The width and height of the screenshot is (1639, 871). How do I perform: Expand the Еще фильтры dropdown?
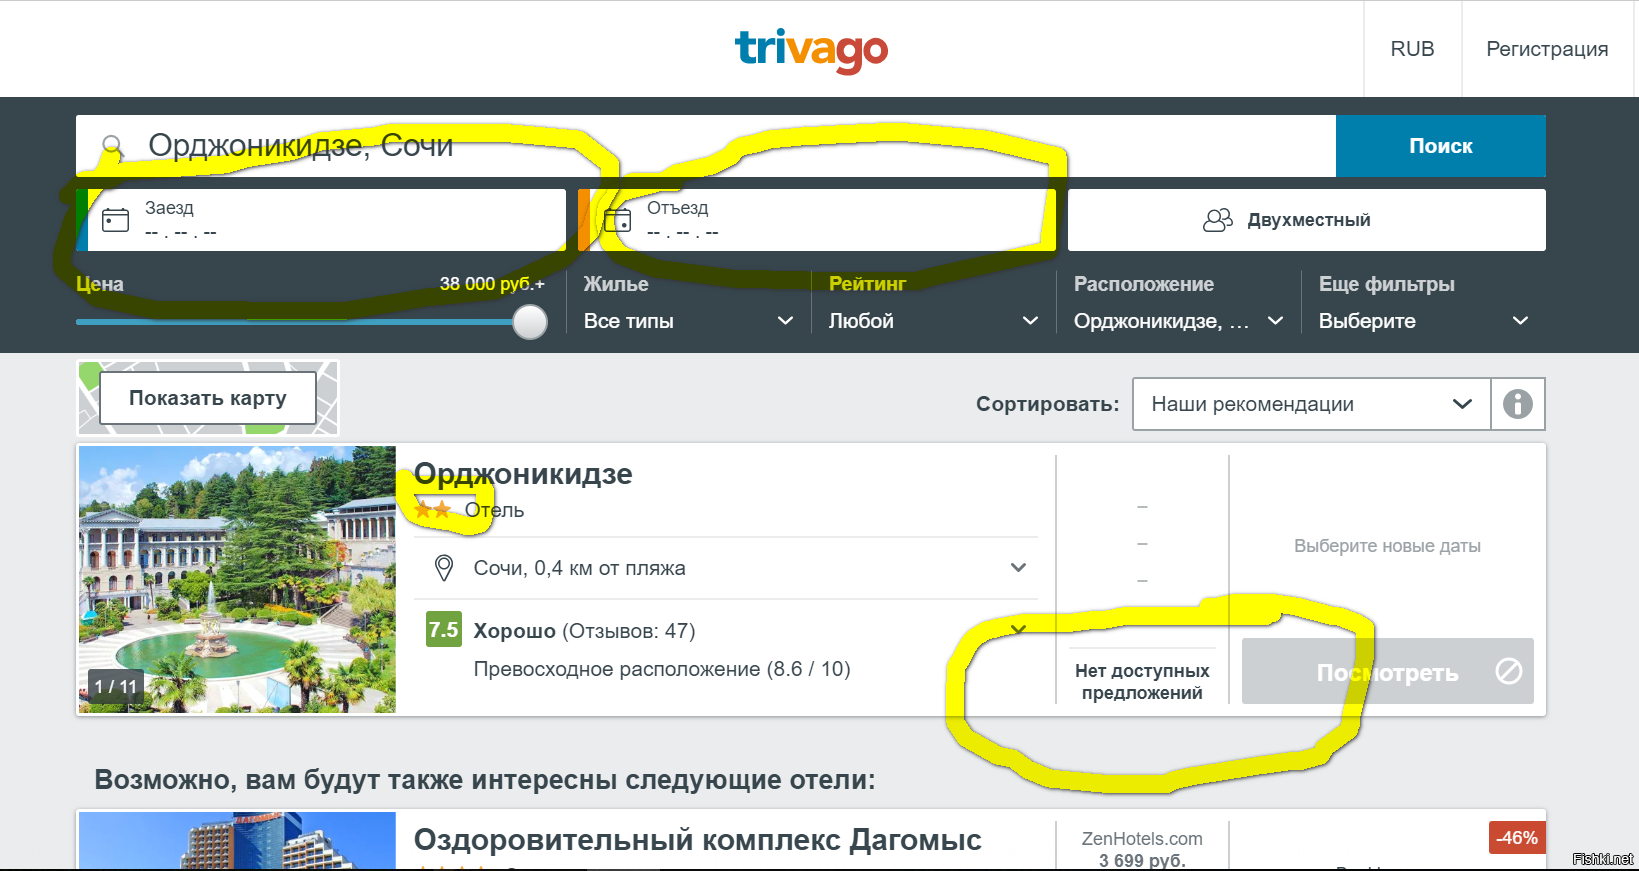(1422, 321)
